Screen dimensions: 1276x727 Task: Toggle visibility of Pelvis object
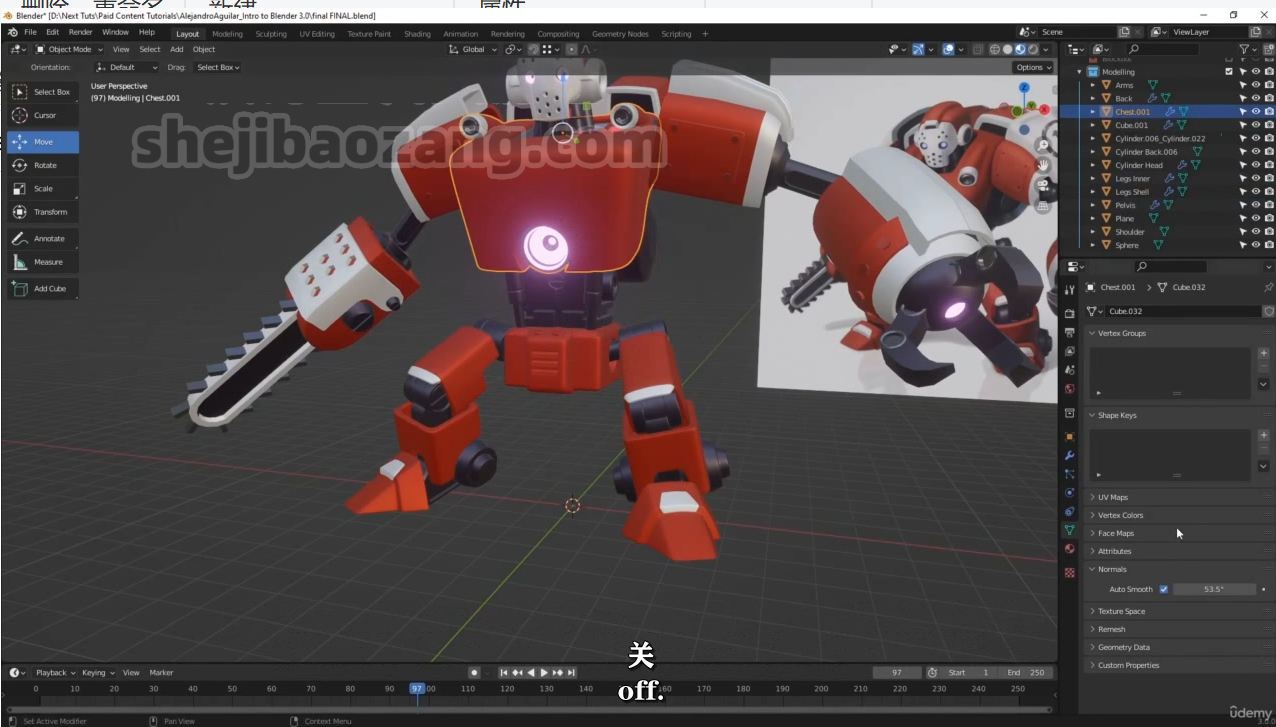click(x=1256, y=205)
